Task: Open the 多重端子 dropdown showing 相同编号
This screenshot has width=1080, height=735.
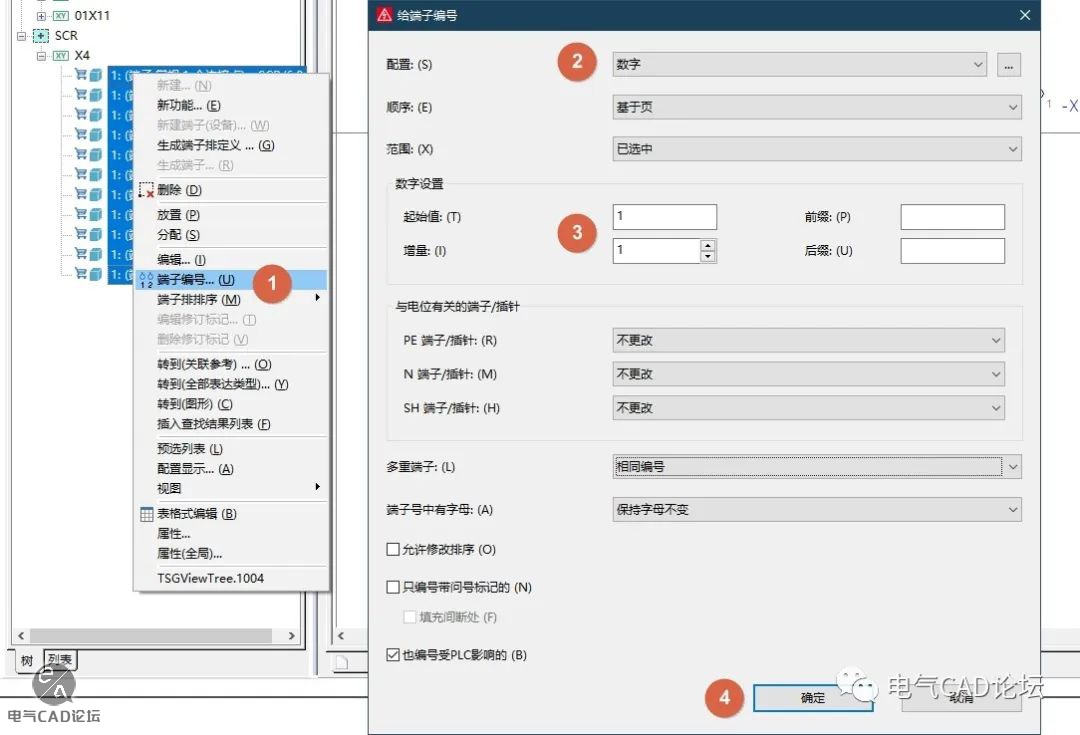Action: 816,466
